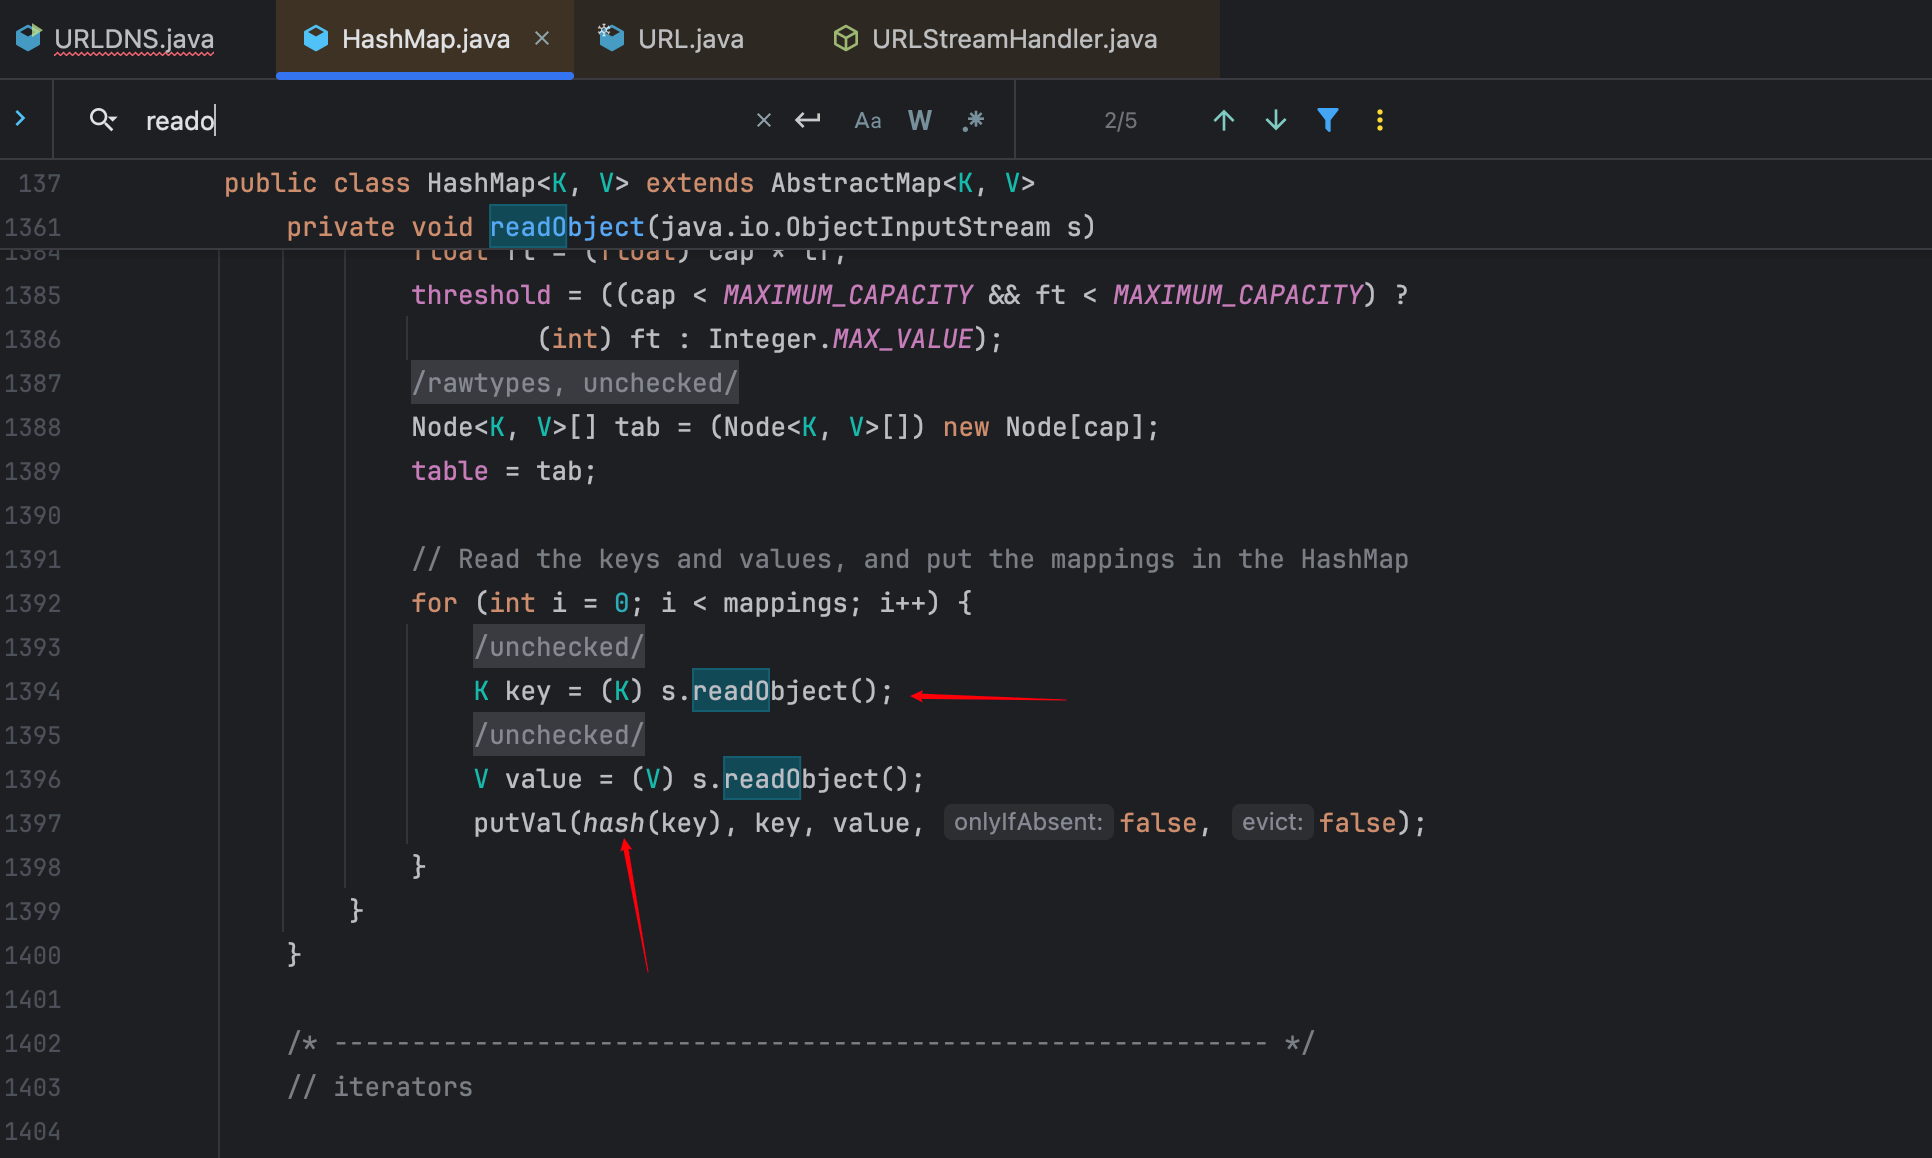Click the first MAXIMUM_CAPACITY constant

pos(848,295)
